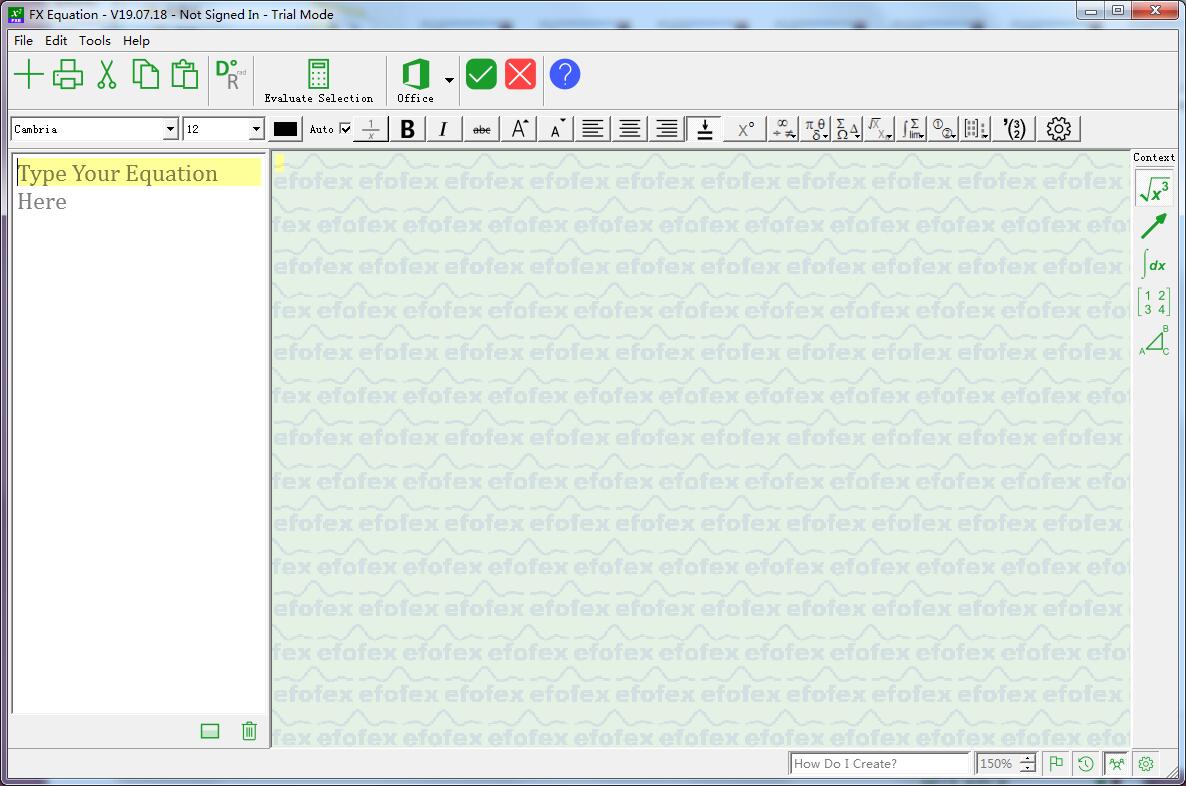
Task: Select the integral dx Context icon
Action: click(1154, 264)
